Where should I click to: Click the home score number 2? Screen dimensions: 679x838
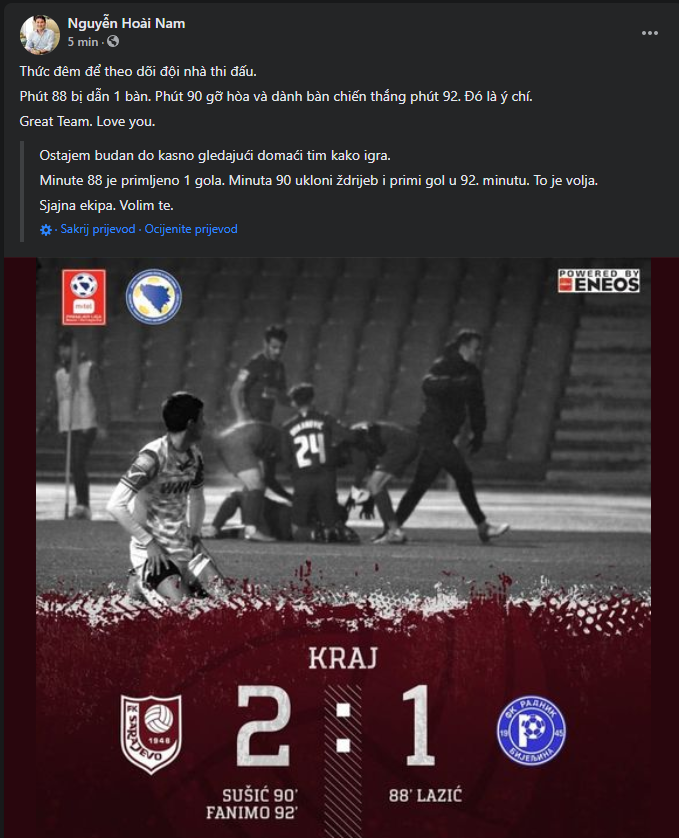click(264, 726)
